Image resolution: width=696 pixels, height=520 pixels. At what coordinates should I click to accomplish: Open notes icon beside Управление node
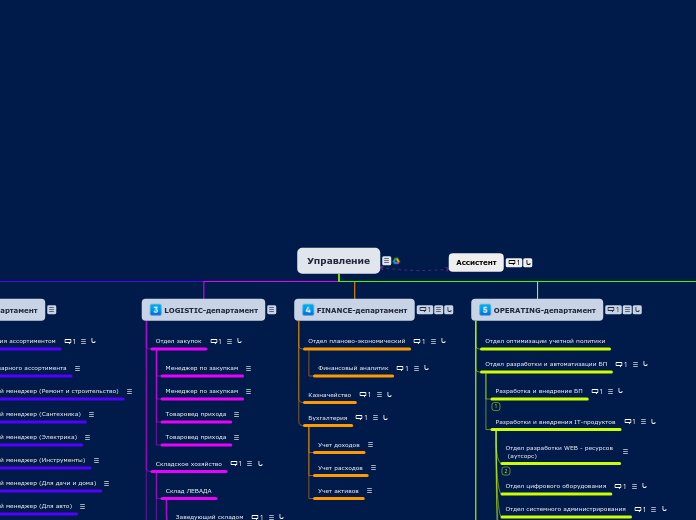pyautogui.click(x=387, y=261)
